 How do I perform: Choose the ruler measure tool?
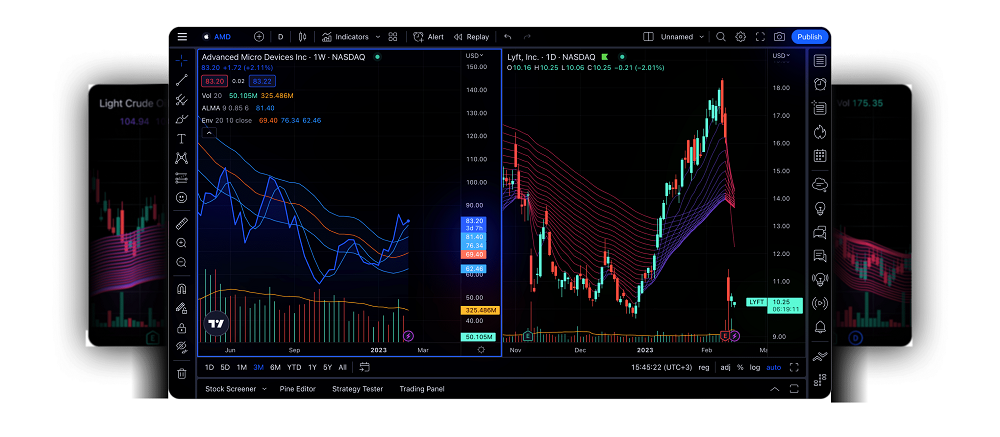pos(182,223)
